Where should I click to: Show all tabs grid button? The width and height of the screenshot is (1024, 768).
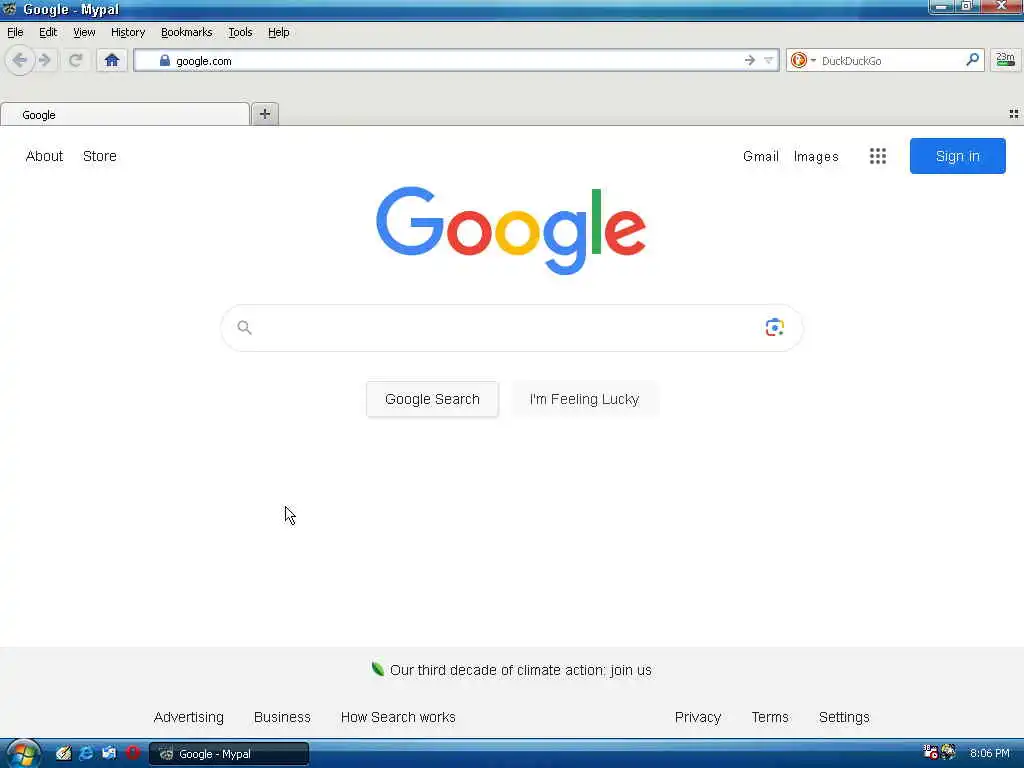click(1014, 114)
